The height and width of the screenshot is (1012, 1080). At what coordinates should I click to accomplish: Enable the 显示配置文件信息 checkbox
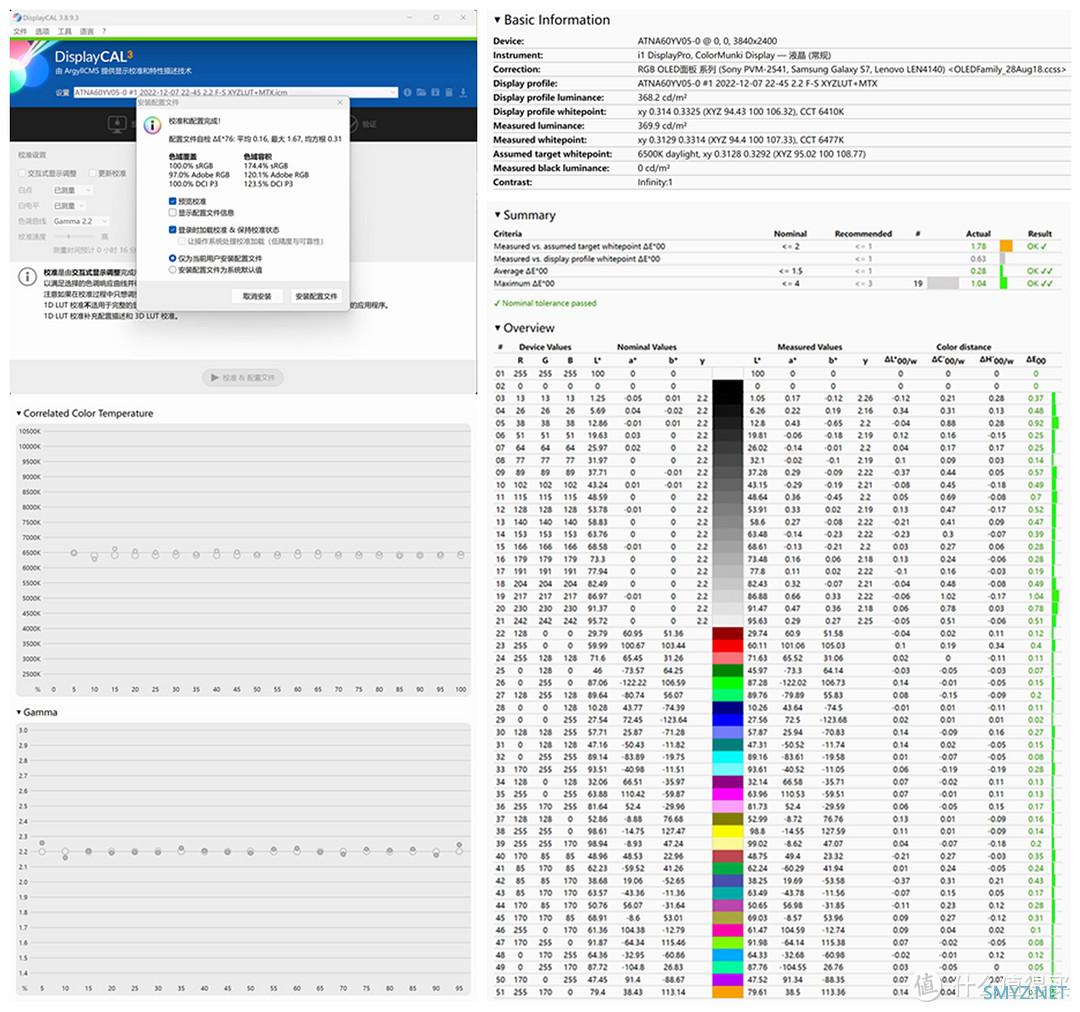(172, 213)
